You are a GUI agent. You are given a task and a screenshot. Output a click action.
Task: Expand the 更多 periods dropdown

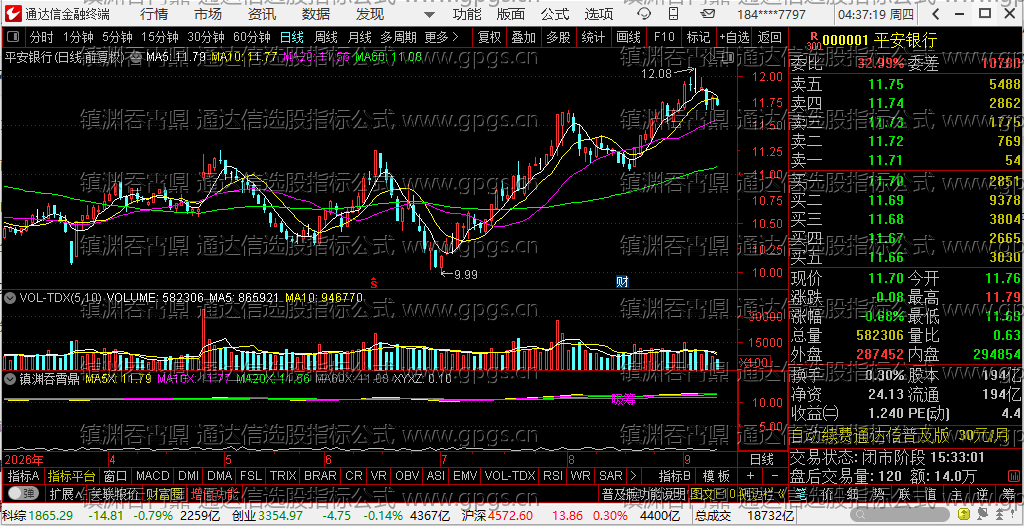coord(441,37)
